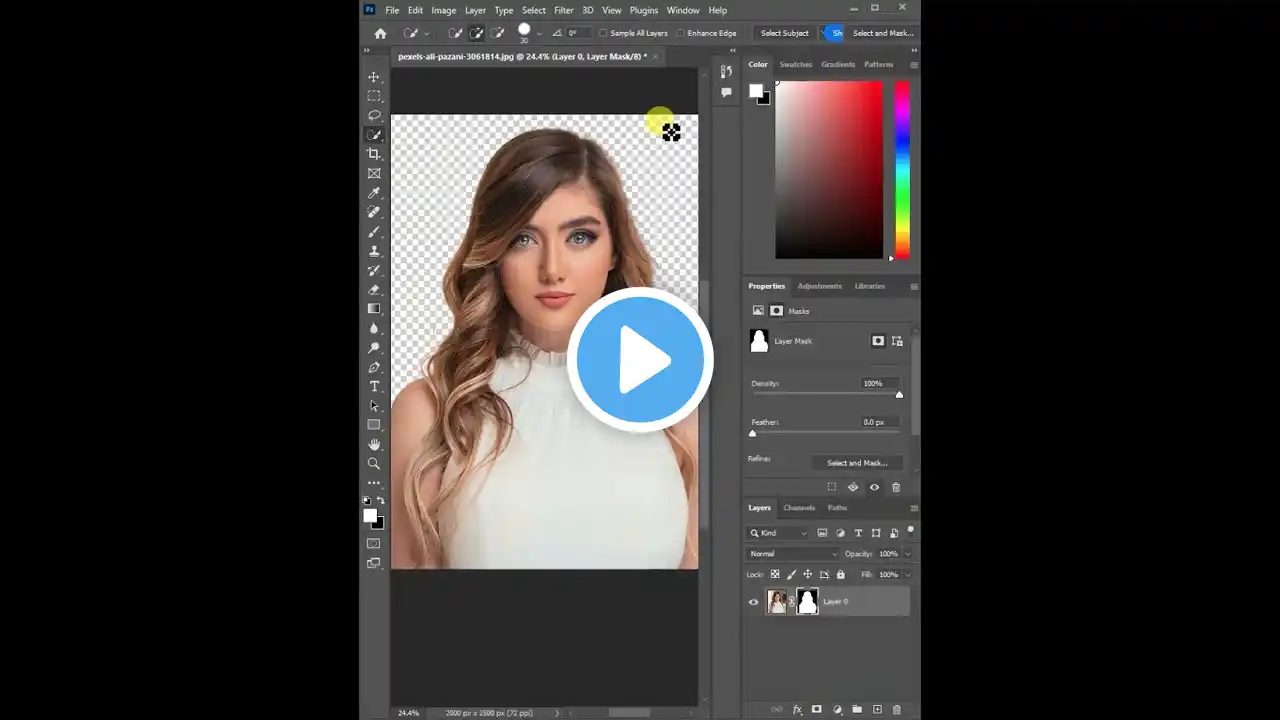Viewport: 1280px width, 720px height.
Task: Enable the Enhance Edge checkbox
Action: pos(681,33)
